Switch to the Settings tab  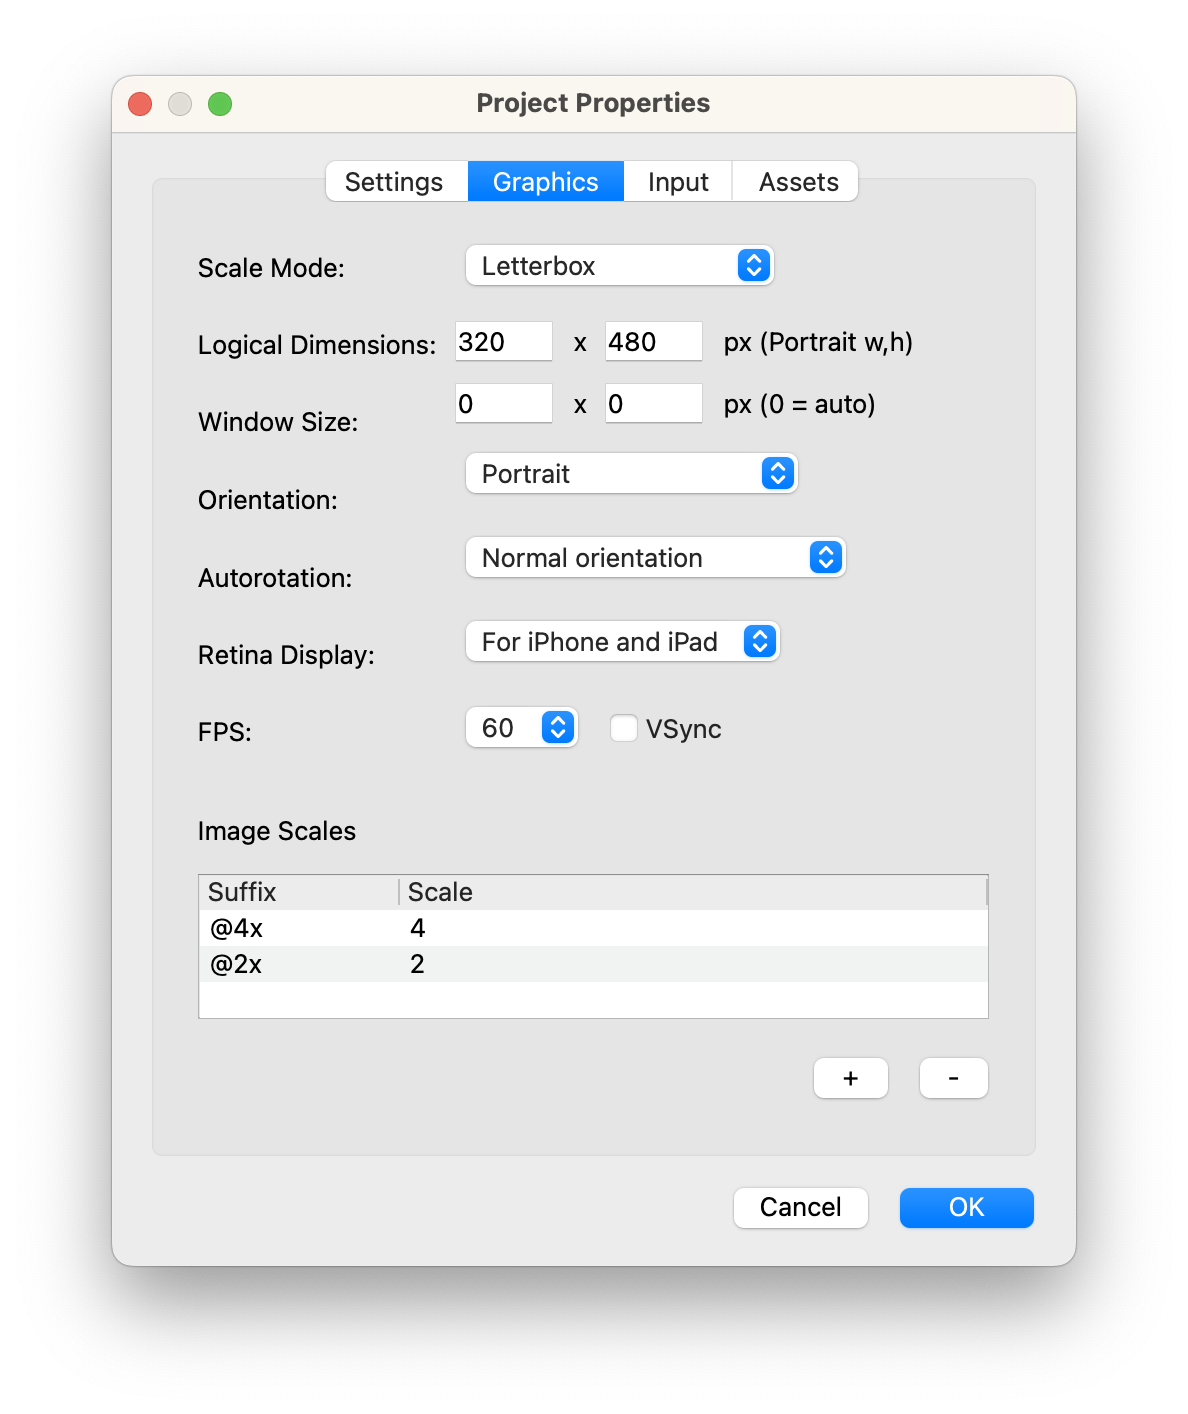[396, 182]
